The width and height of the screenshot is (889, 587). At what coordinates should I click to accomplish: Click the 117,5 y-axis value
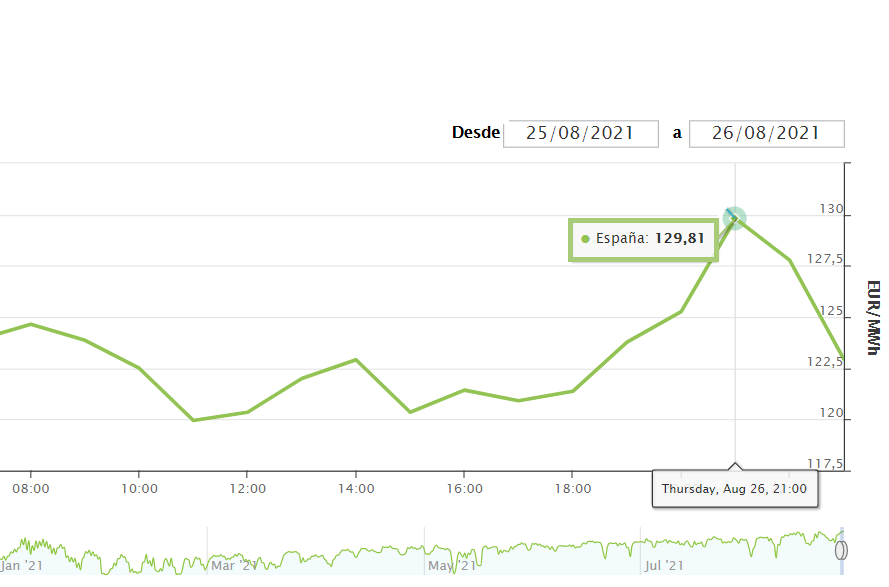[826, 464]
